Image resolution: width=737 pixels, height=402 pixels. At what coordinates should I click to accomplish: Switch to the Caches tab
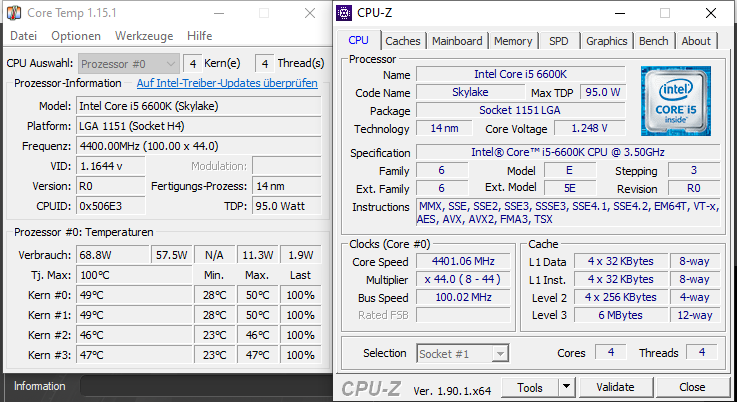pos(403,41)
